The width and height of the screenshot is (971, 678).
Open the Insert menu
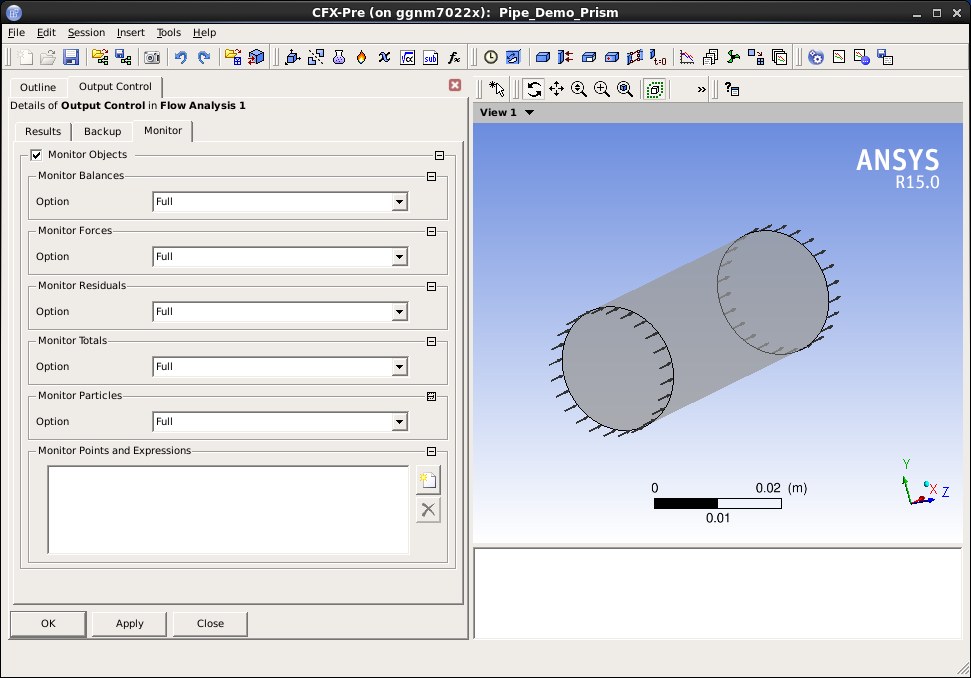coord(131,33)
